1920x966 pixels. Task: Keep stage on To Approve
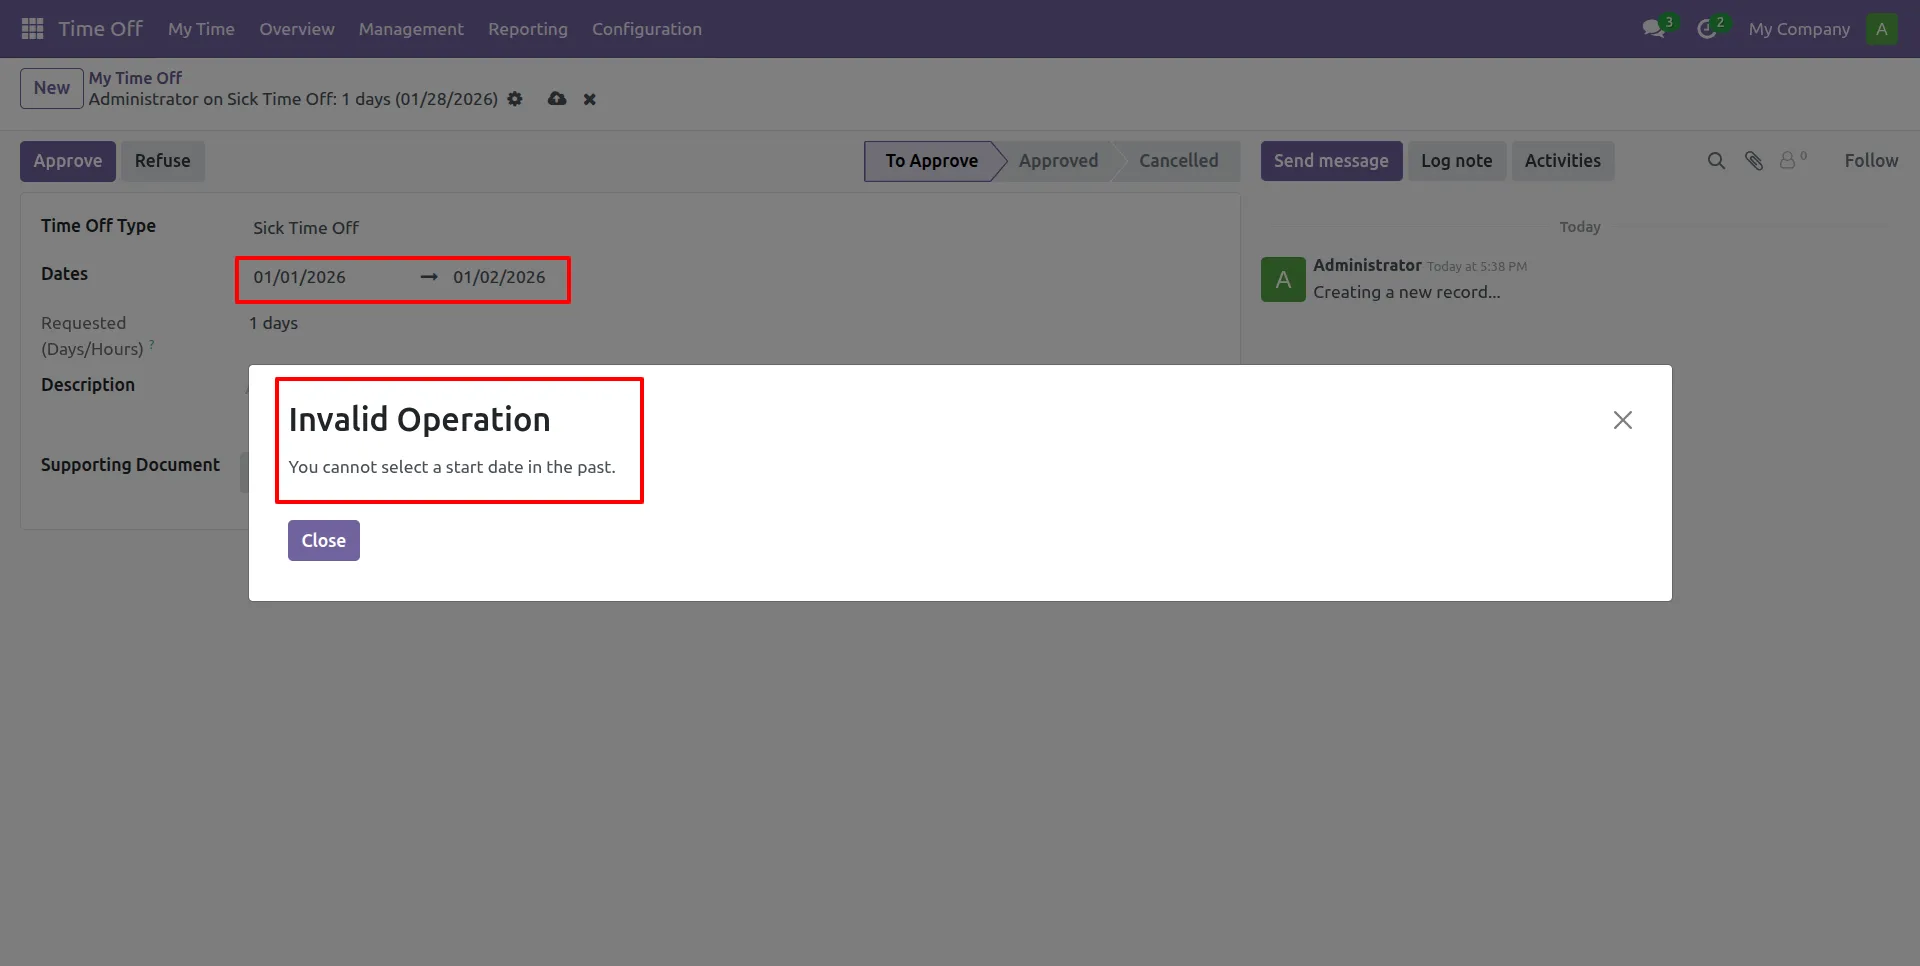point(932,160)
